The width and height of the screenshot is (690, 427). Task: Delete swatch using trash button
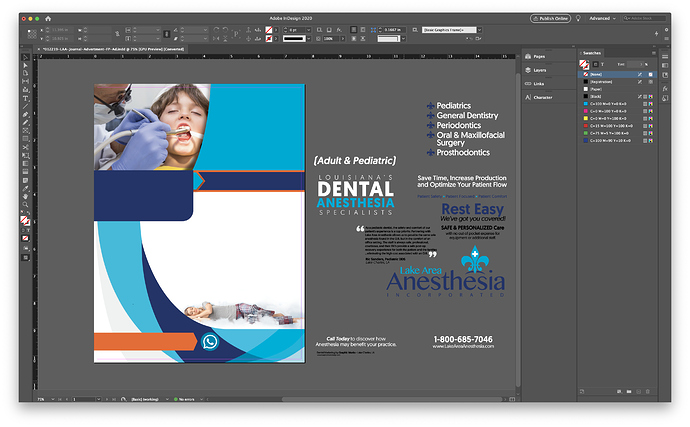648,391
